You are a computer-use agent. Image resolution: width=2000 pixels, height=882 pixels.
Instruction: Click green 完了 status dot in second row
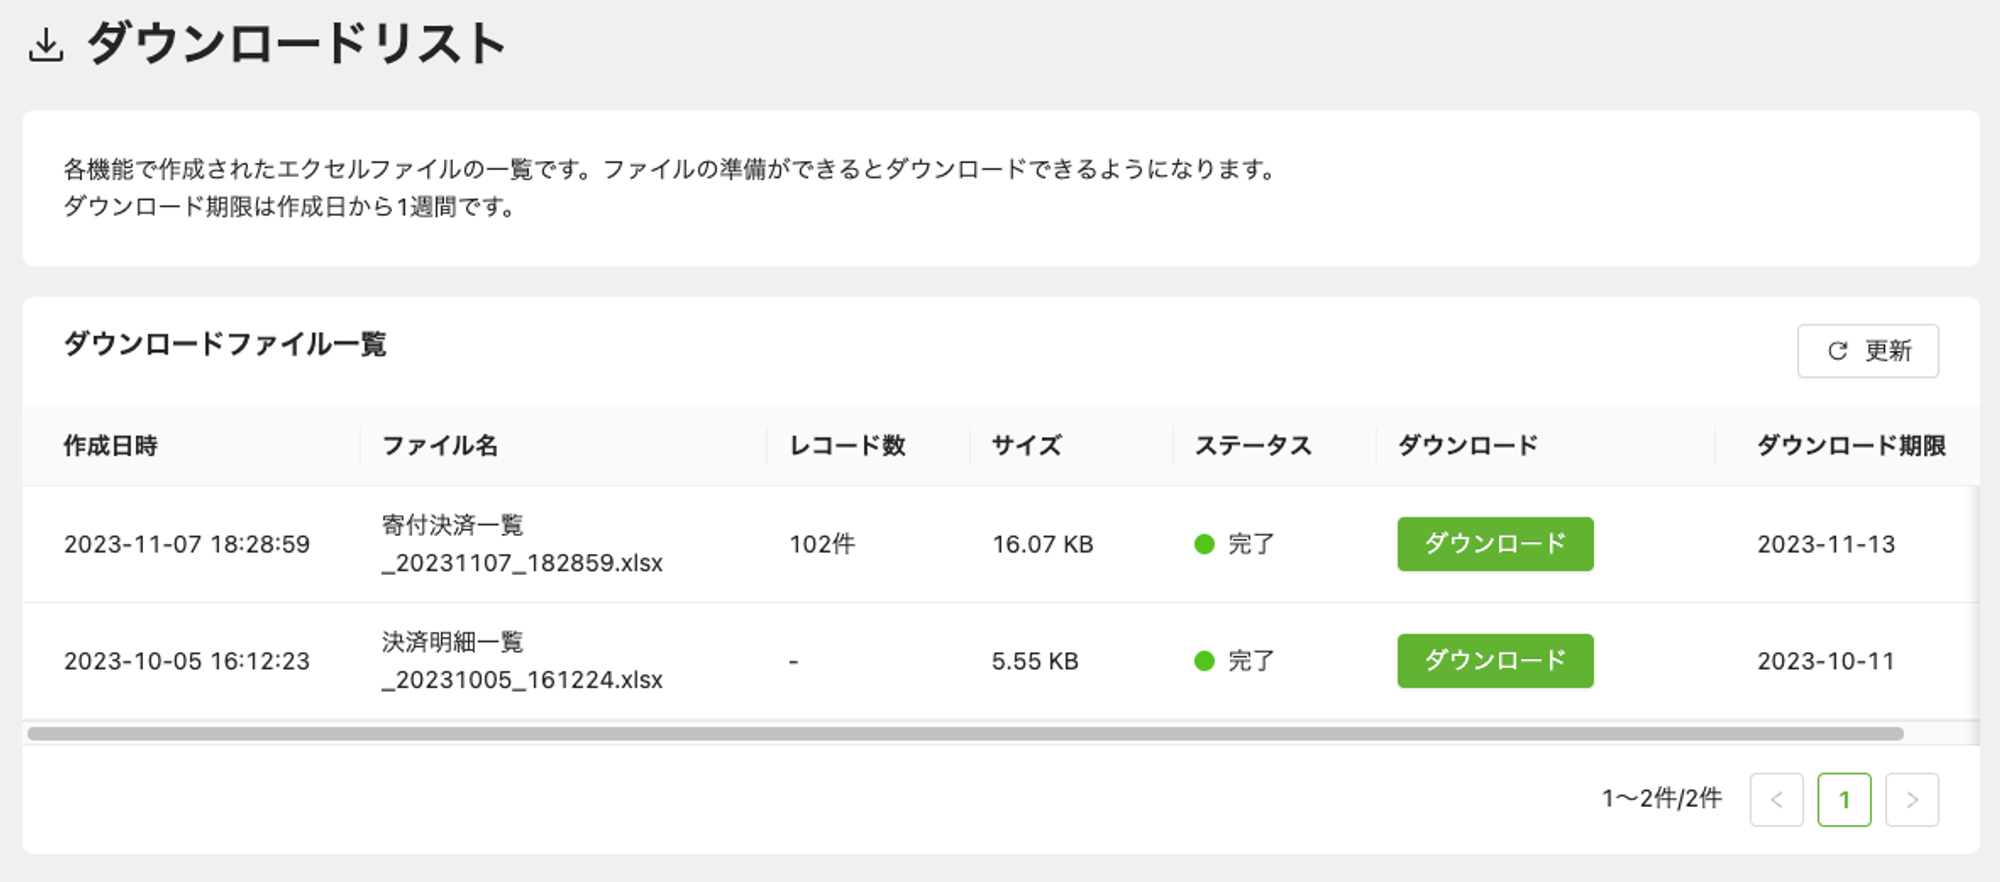coord(1204,661)
